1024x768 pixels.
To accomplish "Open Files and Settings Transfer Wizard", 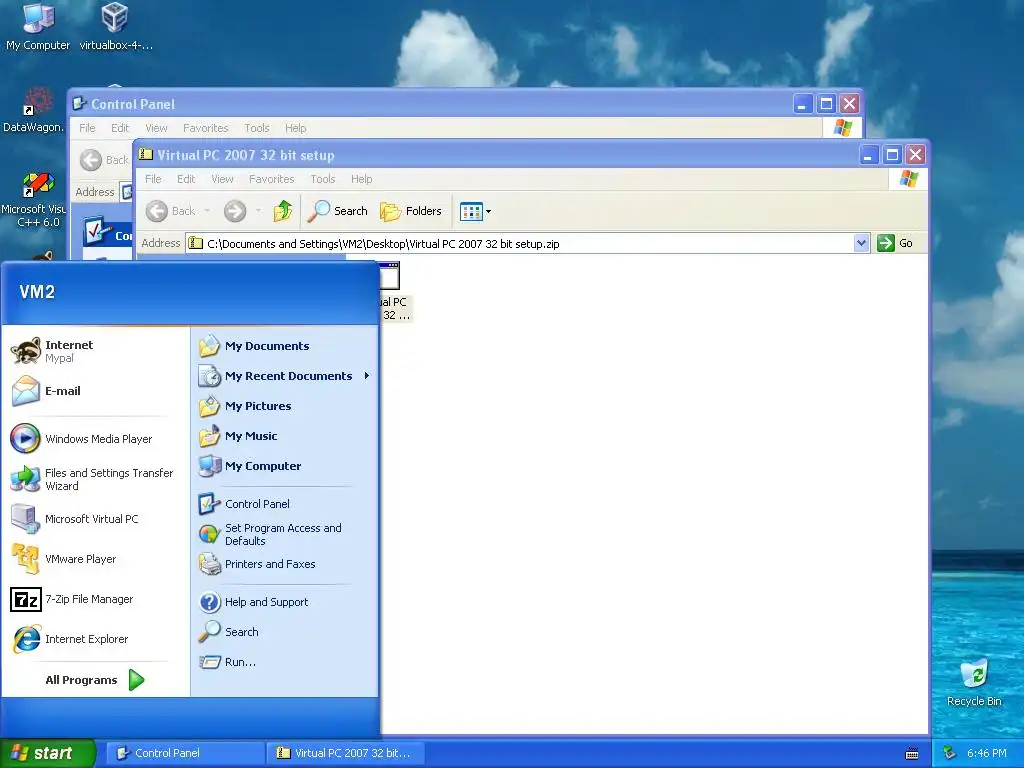I will [95, 479].
